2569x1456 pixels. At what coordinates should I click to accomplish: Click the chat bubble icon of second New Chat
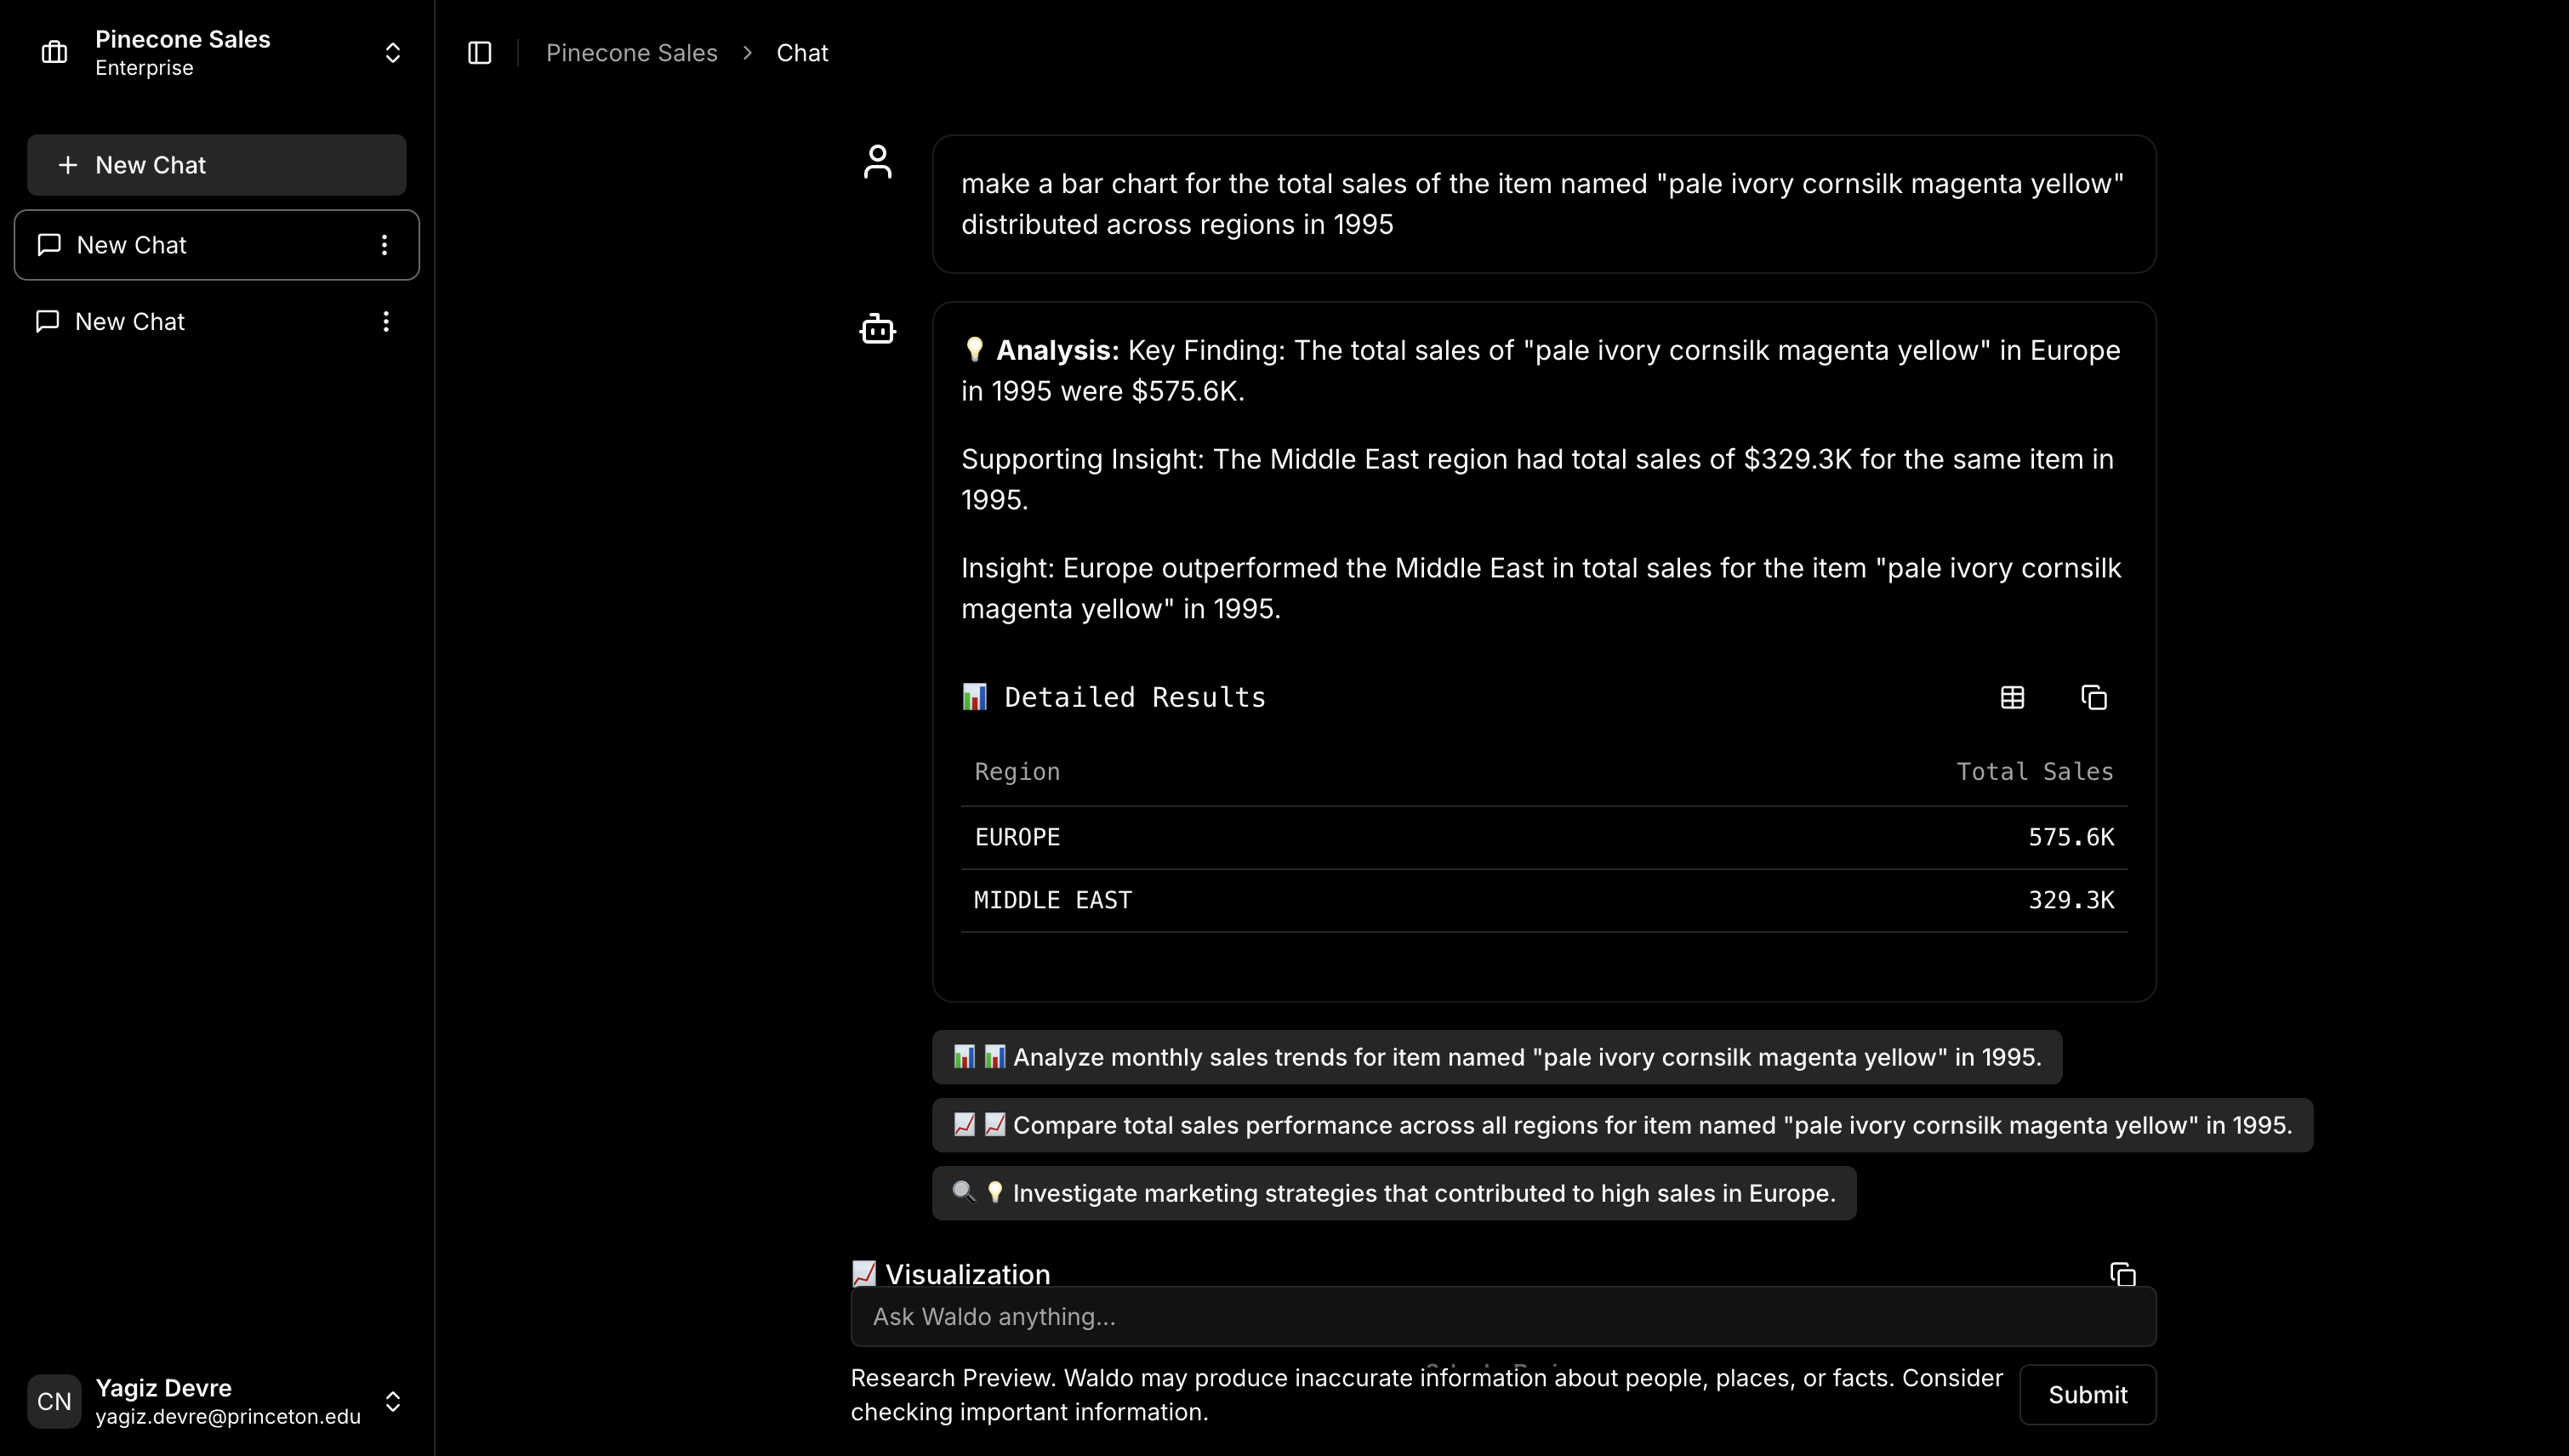coord(47,321)
